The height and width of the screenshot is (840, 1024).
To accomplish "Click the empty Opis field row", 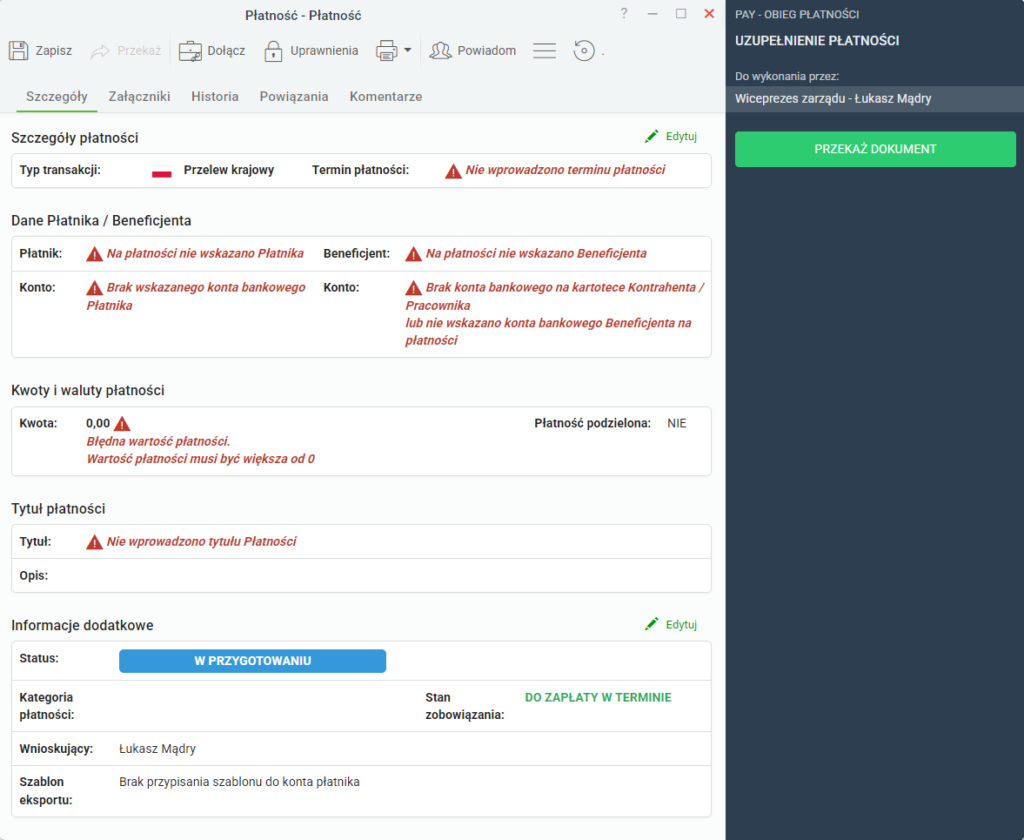I will coord(361,575).
